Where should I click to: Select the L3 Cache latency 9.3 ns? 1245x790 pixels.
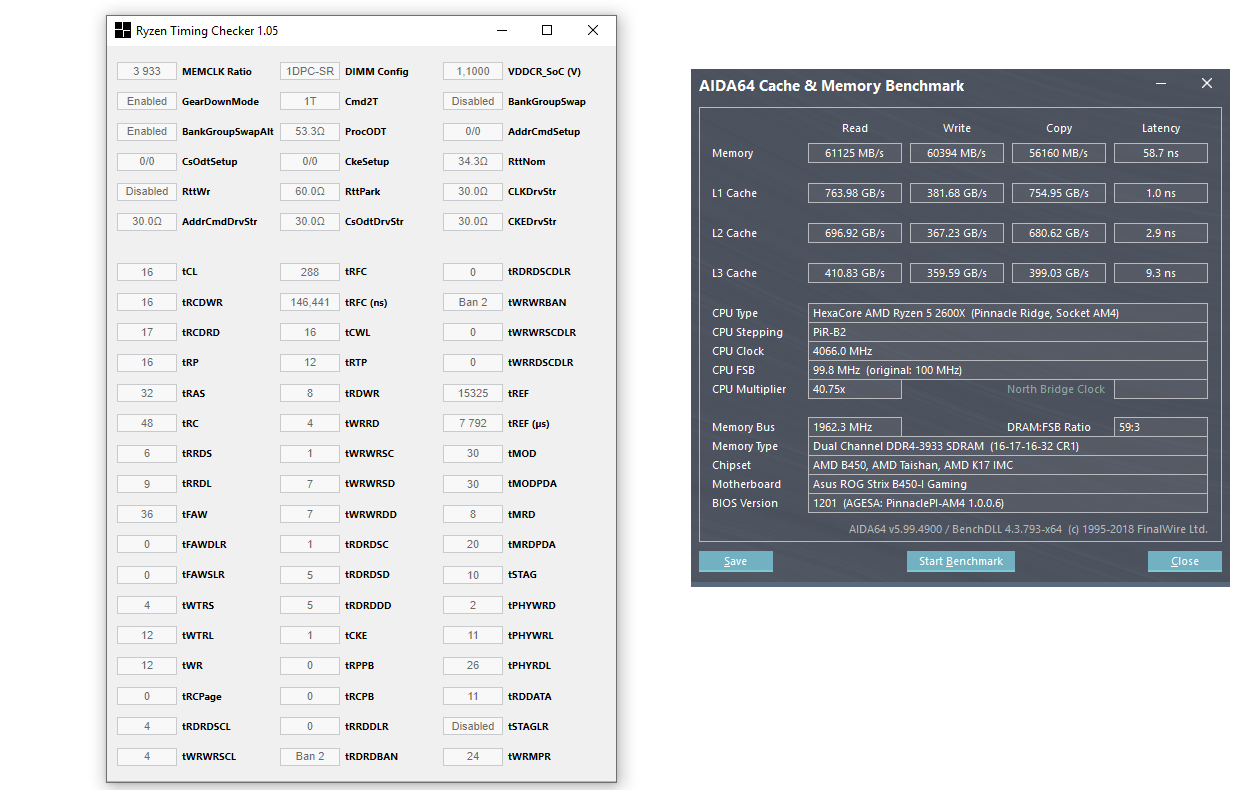tap(1161, 273)
